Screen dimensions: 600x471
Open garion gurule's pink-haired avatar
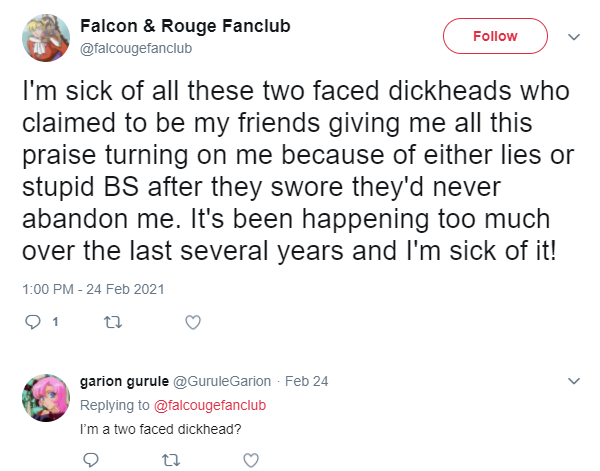(46, 398)
